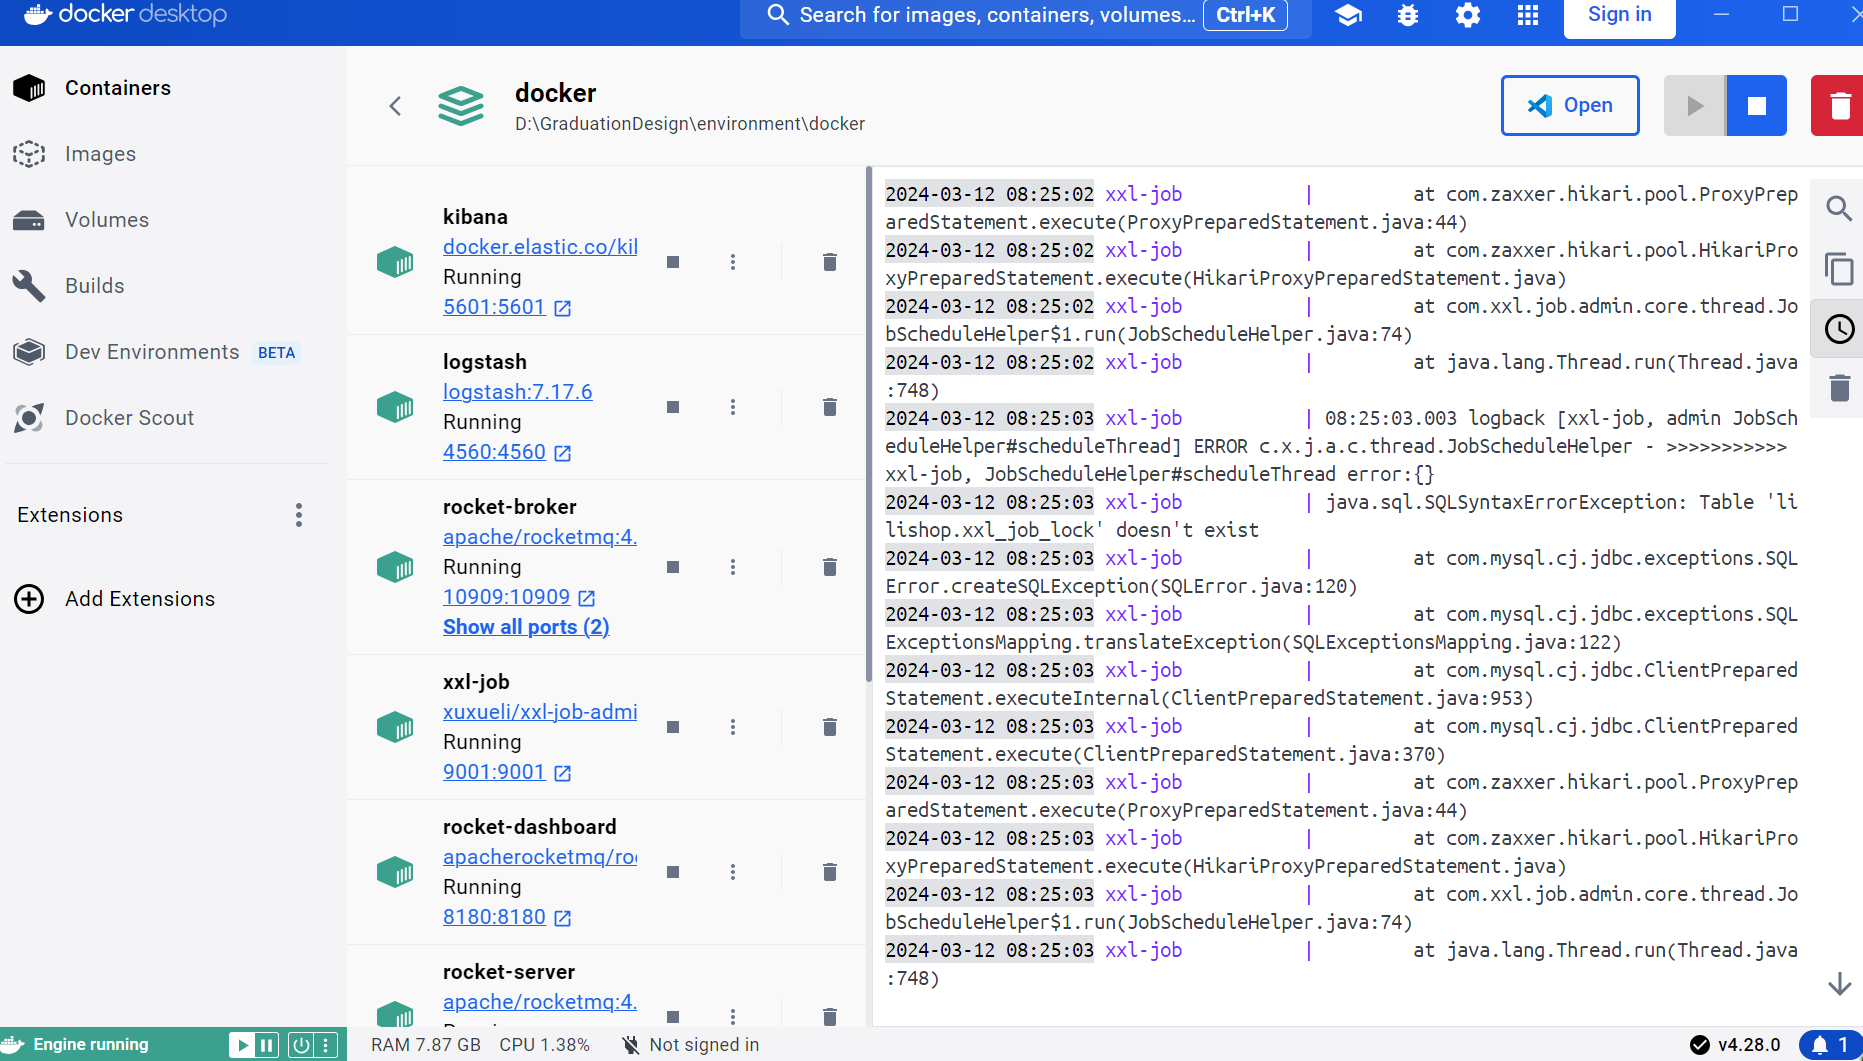
Task: Open the xuxueli/xxl-job-admin image link
Action: pyautogui.click(x=540, y=712)
